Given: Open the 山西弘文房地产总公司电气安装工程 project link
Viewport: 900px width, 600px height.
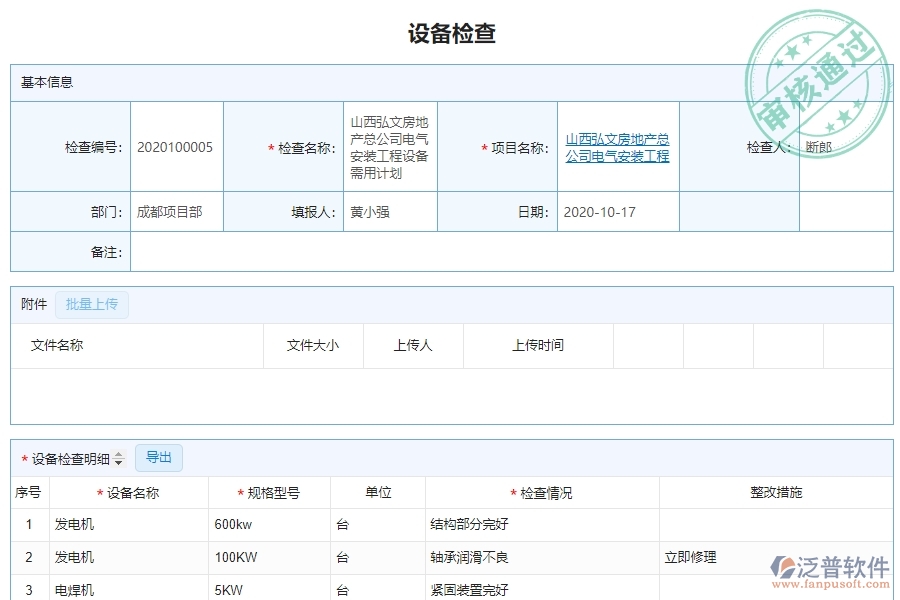Looking at the screenshot, I should click(617, 147).
